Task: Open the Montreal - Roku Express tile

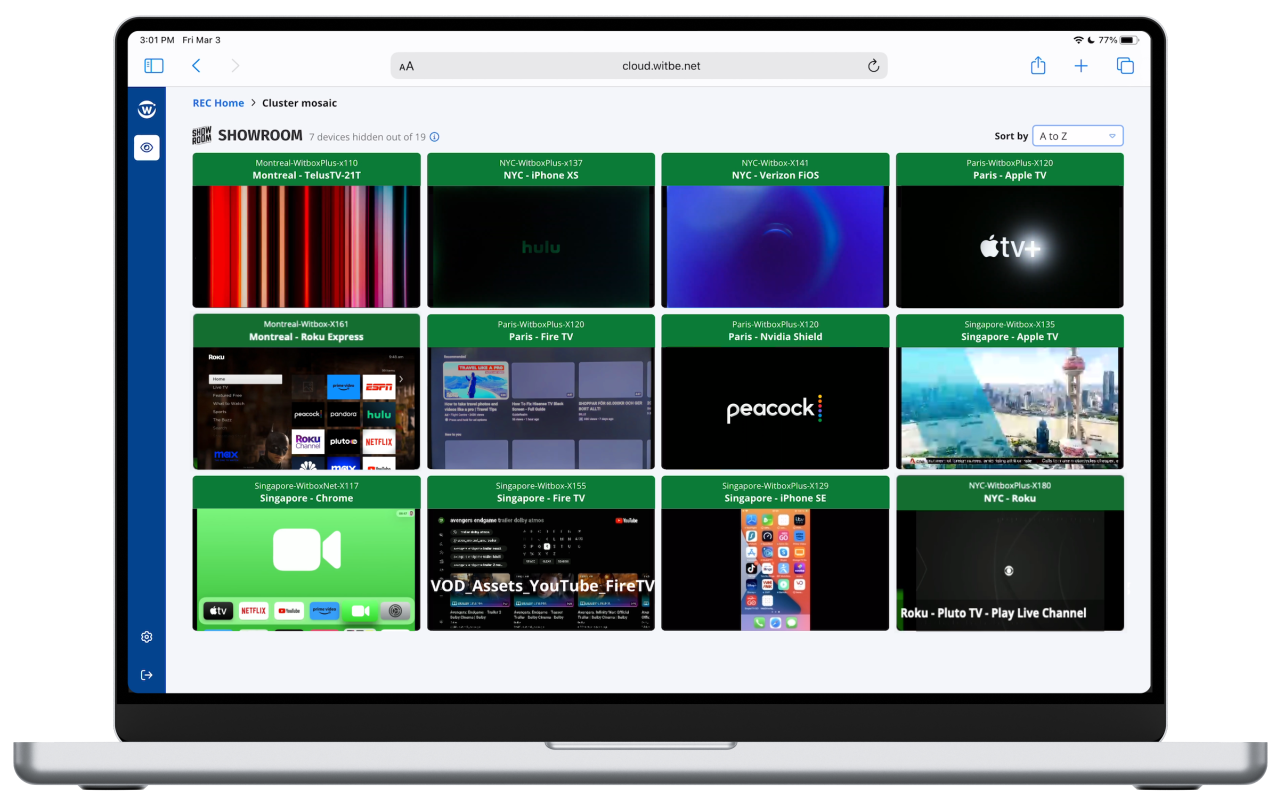Action: pos(306,407)
